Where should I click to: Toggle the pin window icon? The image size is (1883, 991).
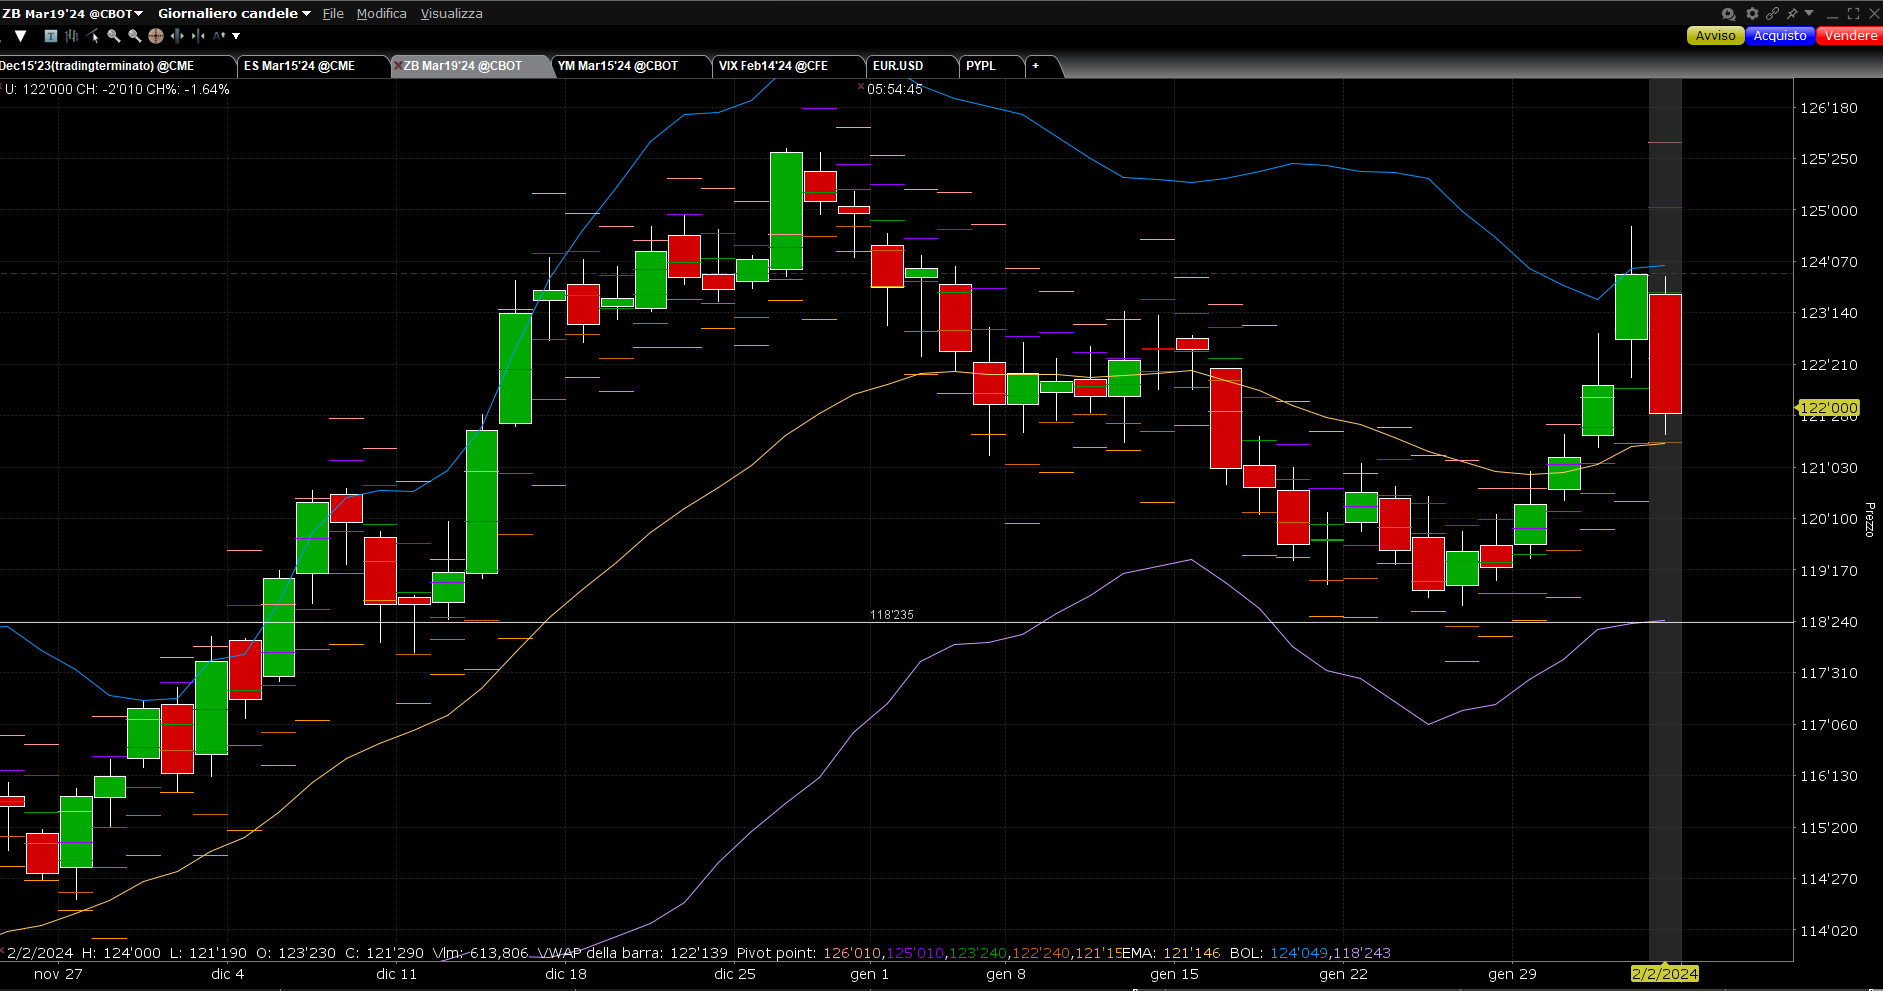[x=1792, y=13]
